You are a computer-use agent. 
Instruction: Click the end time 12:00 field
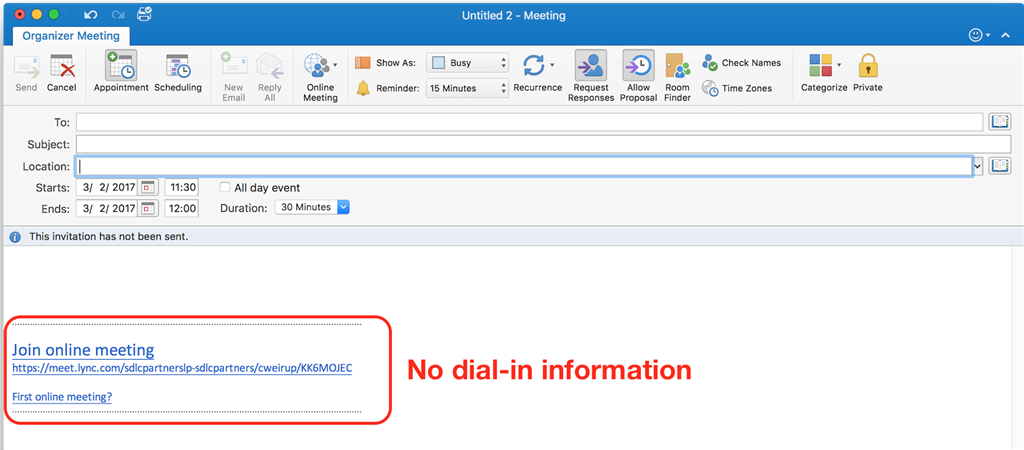coord(182,208)
